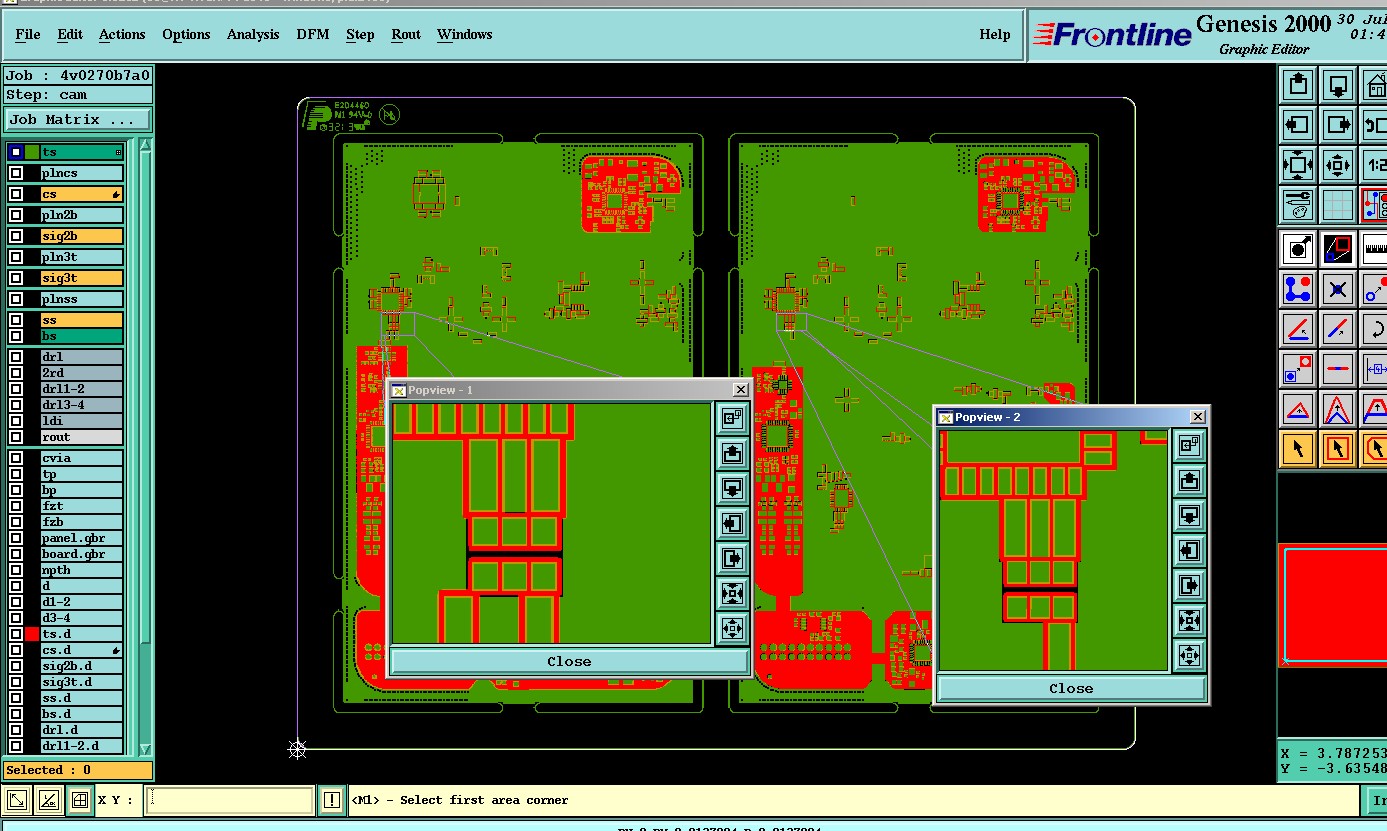Open the tools and palette settings icon
Viewport: 1387px width, 831px height.
point(1298,205)
